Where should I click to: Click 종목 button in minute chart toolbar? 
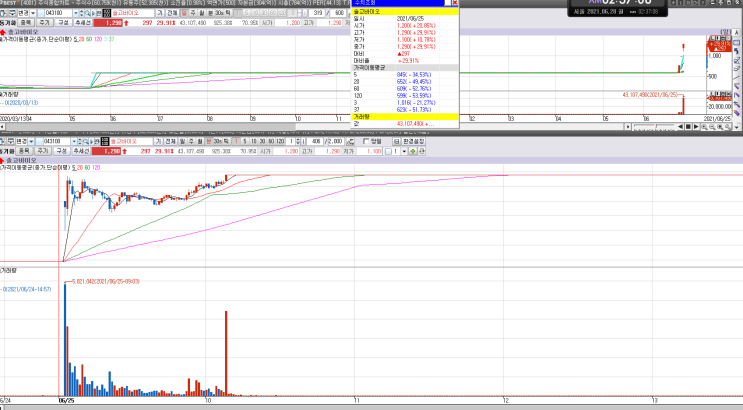(24, 151)
